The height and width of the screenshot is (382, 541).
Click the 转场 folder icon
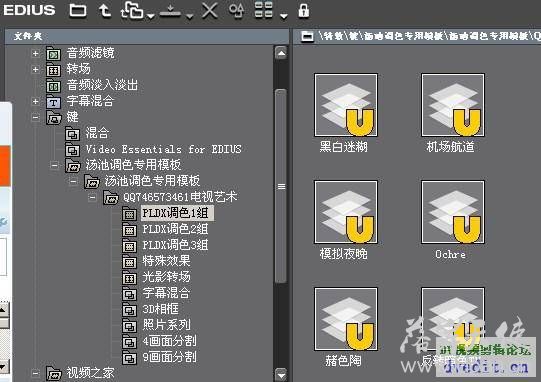click(x=53, y=70)
